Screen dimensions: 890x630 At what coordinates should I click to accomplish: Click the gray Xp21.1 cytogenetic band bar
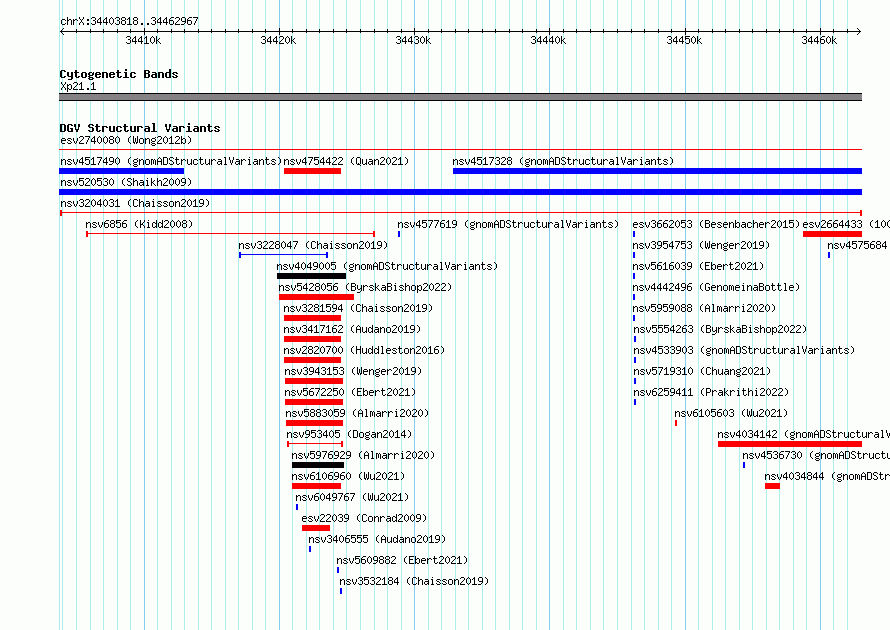(x=460, y=97)
